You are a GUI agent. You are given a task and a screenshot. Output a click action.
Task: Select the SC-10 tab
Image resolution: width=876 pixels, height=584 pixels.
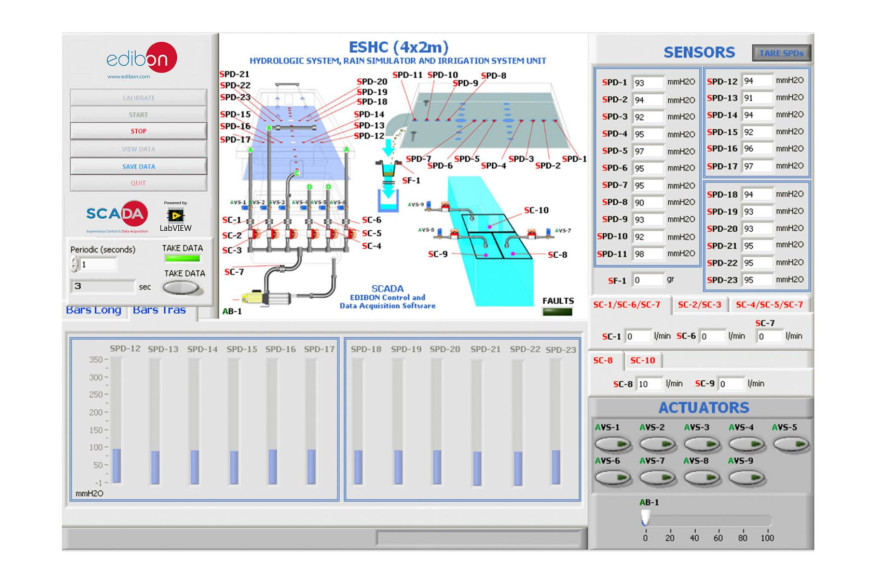click(645, 358)
